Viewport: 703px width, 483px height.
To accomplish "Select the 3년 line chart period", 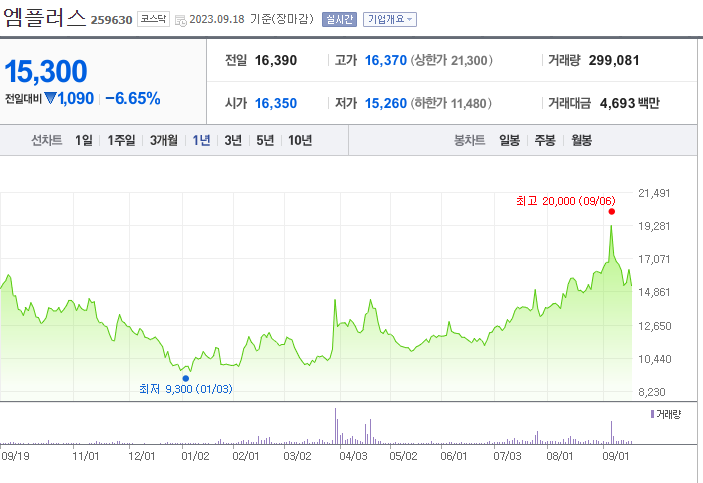I will (x=233, y=140).
